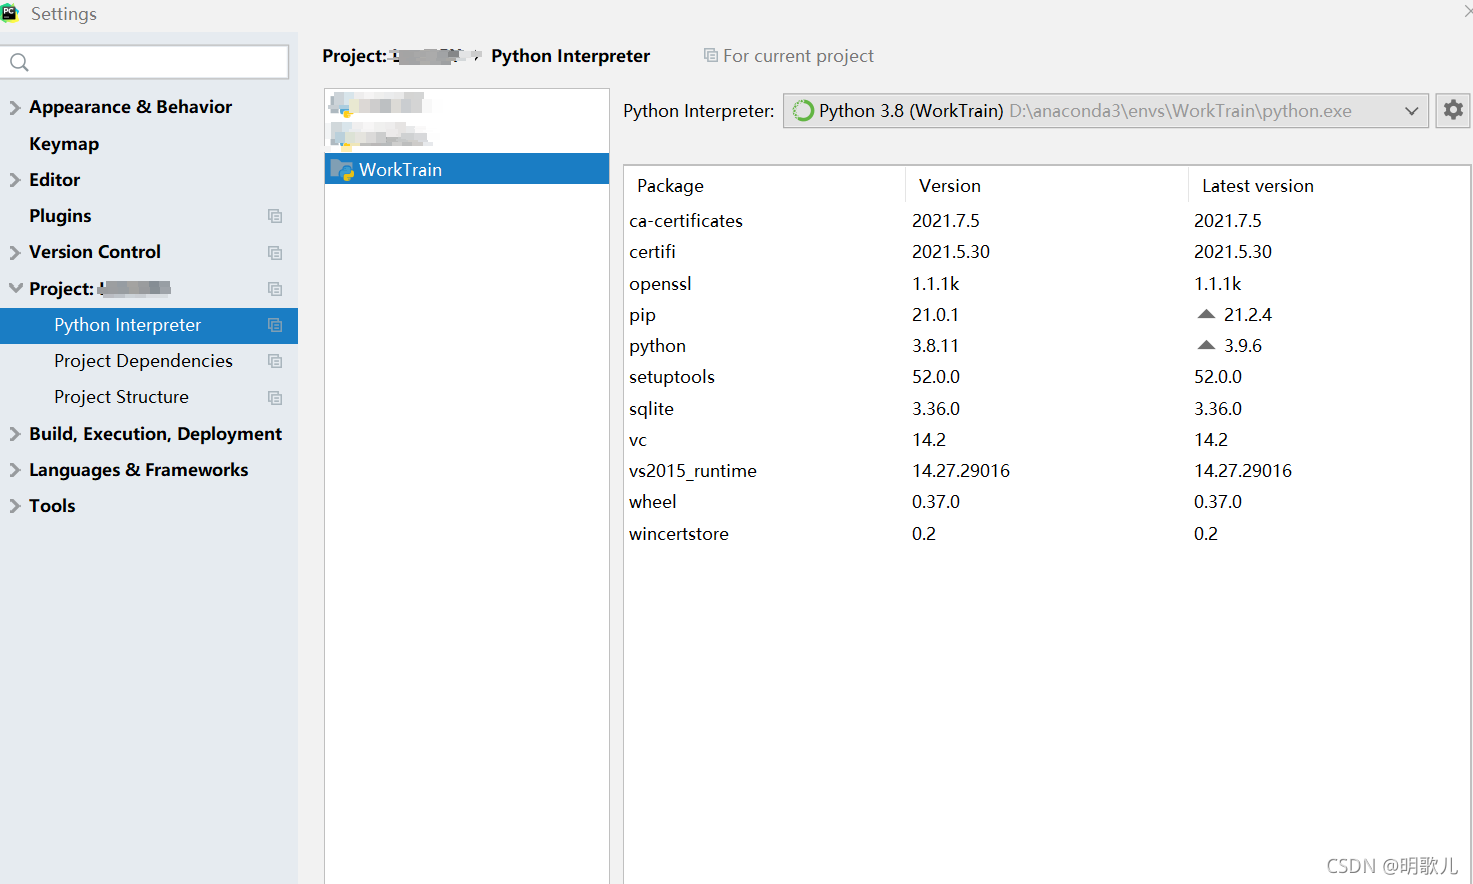1473x884 pixels.
Task: Open the Python Interpreter dropdown arrow
Action: point(1411,111)
